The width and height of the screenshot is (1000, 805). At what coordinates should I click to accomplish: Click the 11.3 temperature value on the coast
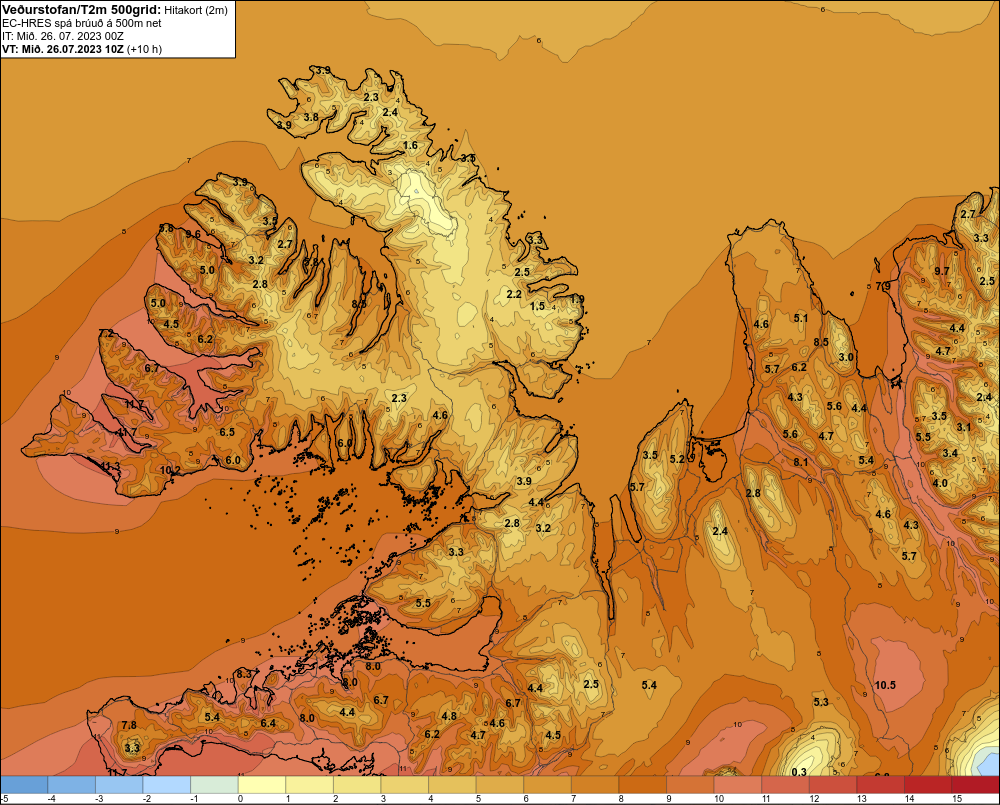coord(110,466)
